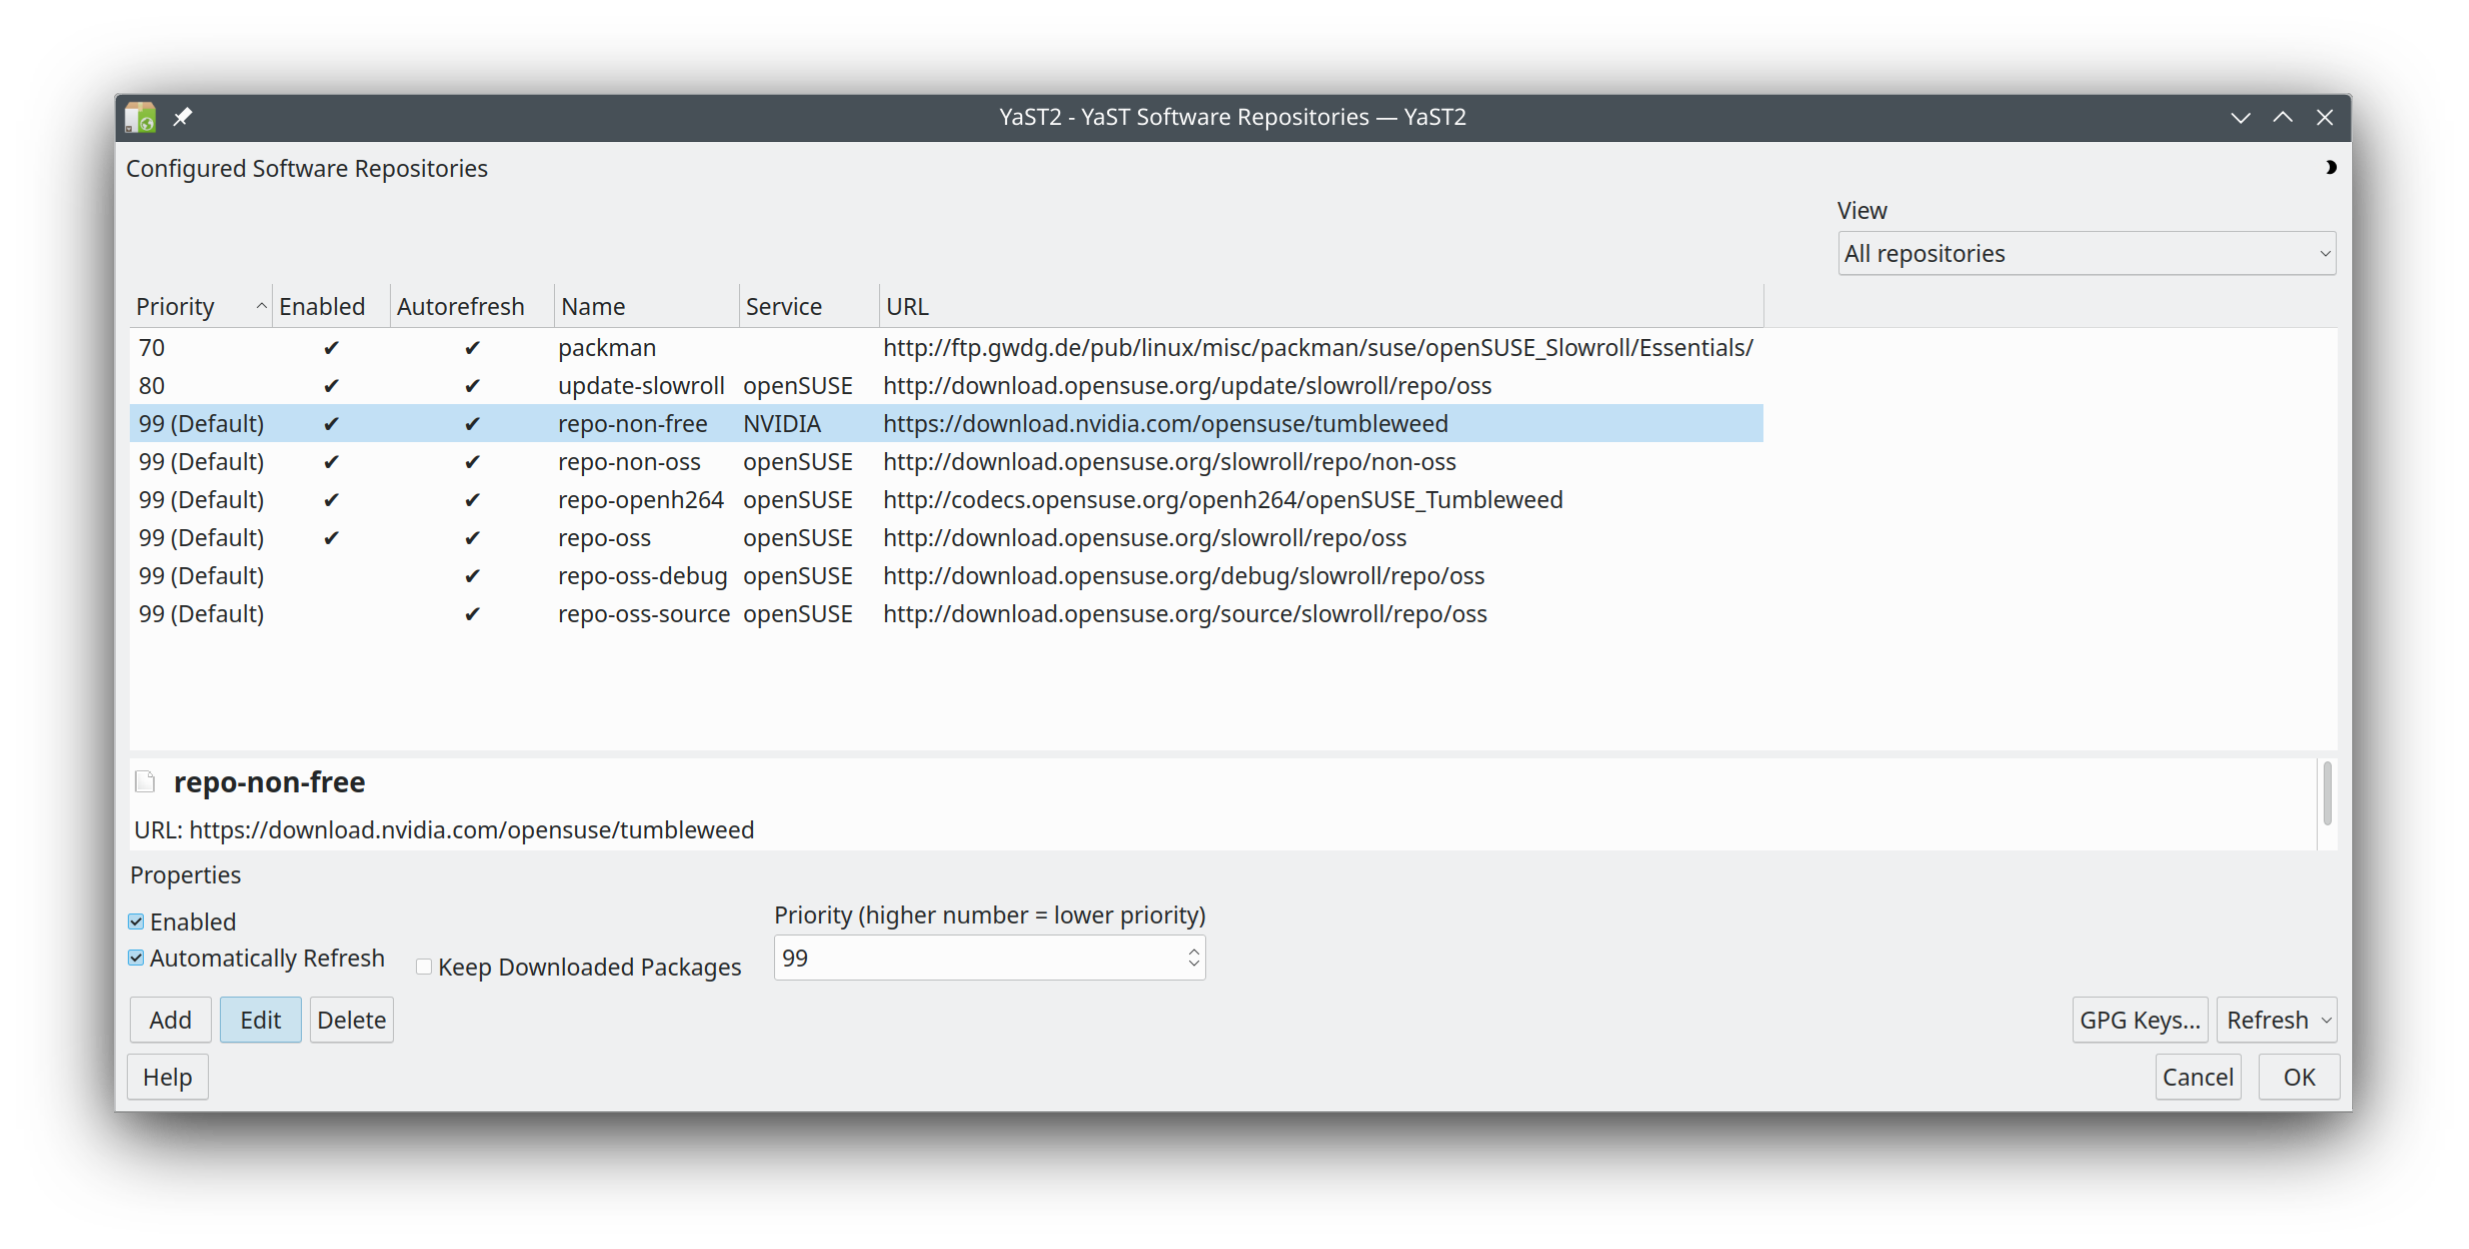Sort by the Enabled column header
The height and width of the screenshot is (1249, 2469).
(331, 306)
